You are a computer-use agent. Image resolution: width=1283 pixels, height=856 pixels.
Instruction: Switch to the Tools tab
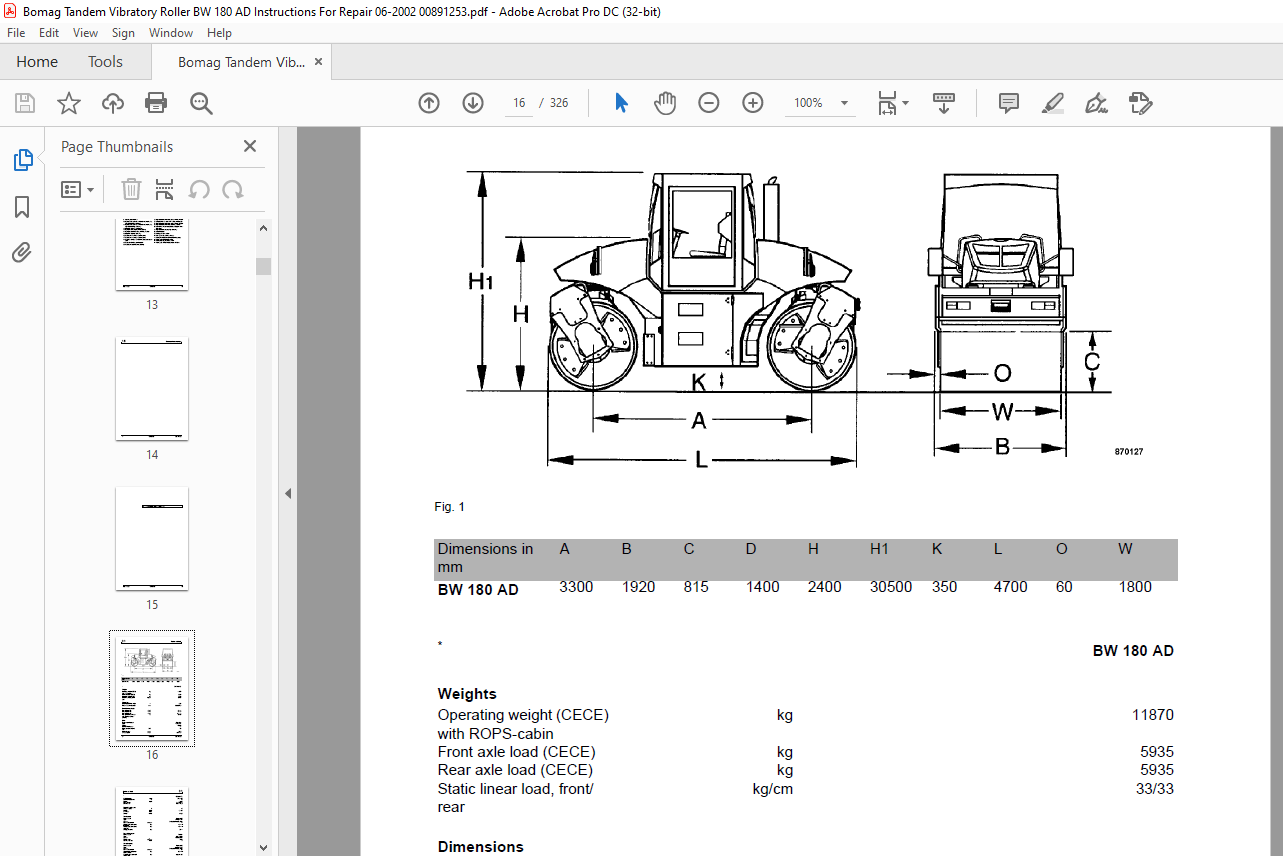(105, 62)
